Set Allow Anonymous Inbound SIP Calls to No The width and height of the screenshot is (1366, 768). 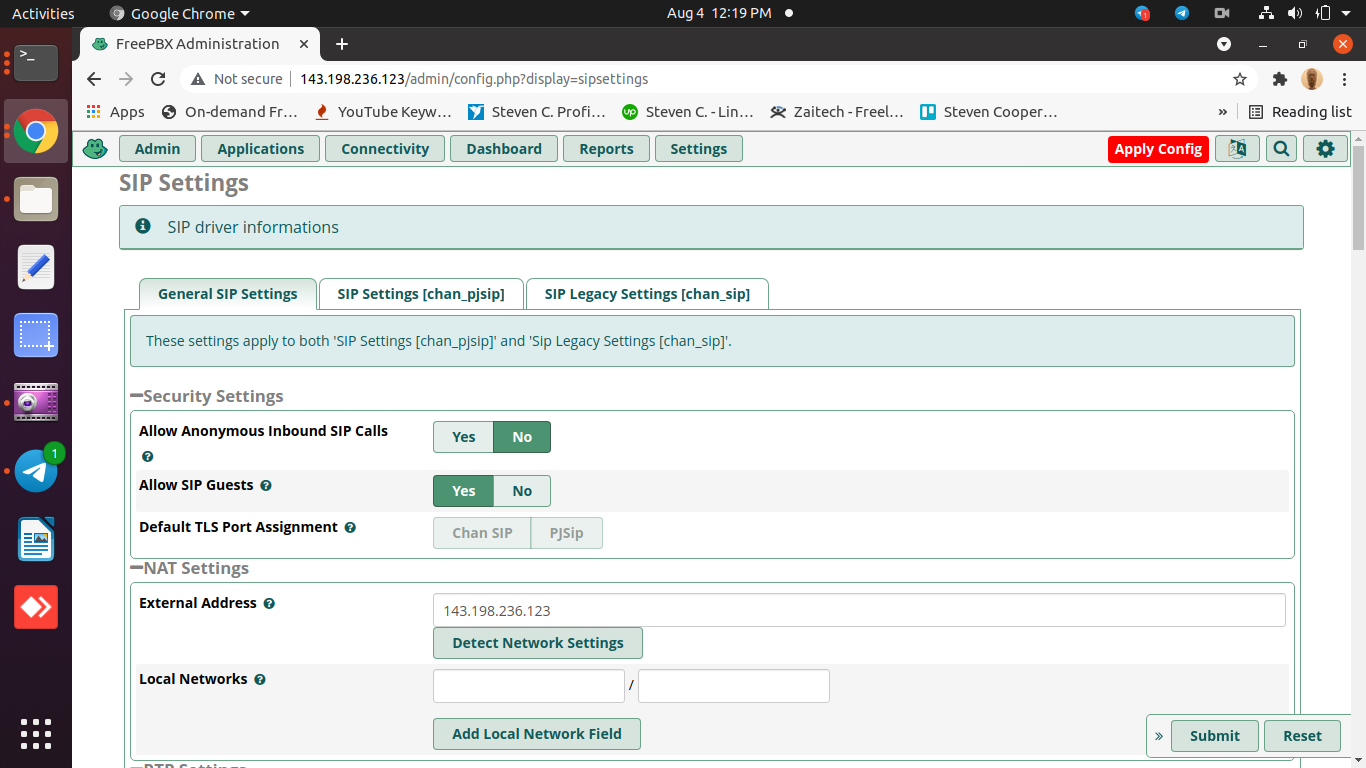[x=522, y=437]
